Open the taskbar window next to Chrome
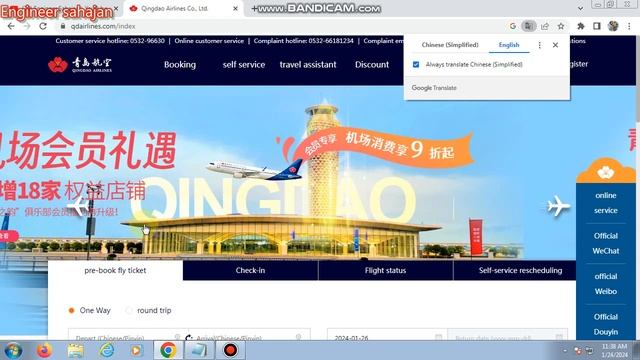640x360 pixels. tap(200, 351)
